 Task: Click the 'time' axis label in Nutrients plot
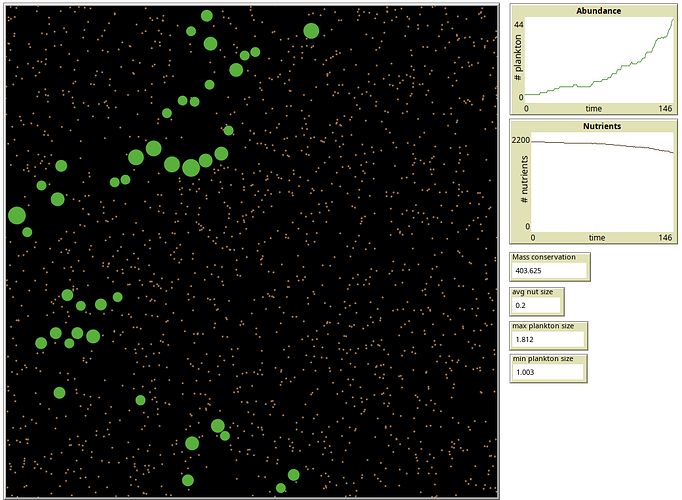[597, 237]
